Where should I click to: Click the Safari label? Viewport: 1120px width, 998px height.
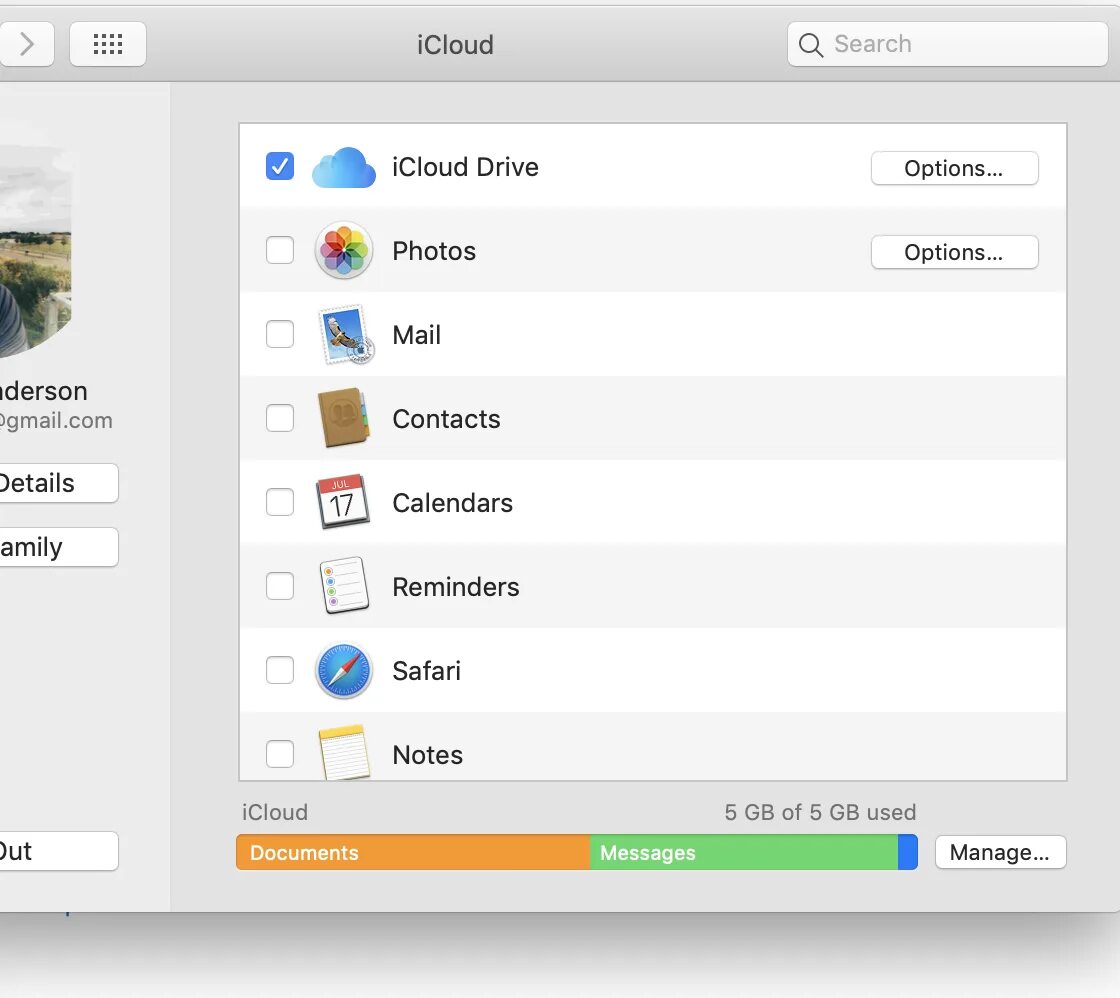point(426,671)
